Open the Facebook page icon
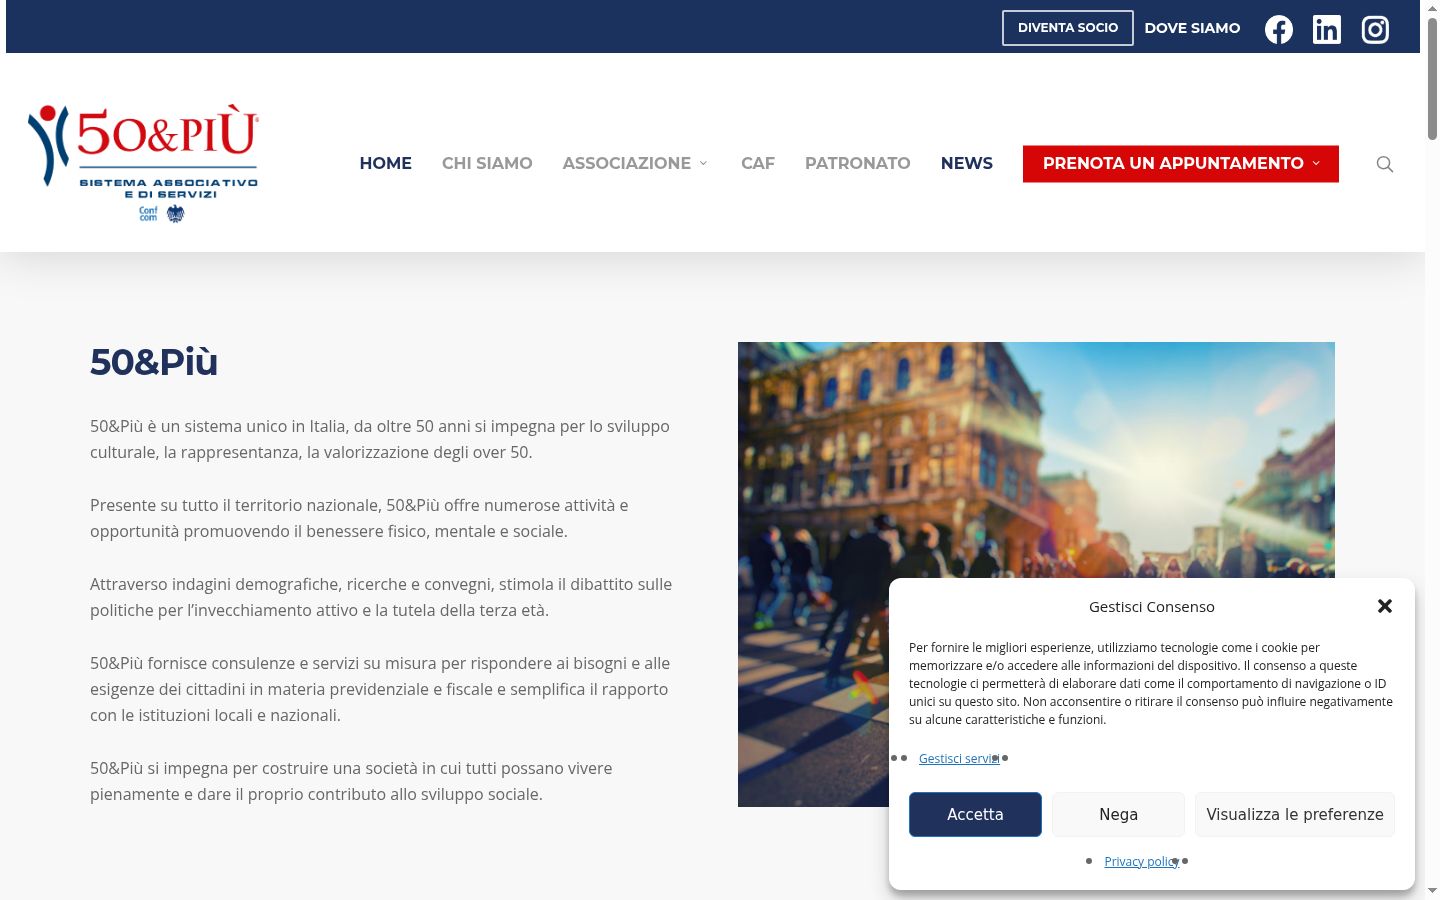Image resolution: width=1440 pixels, height=900 pixels. pos(1278,29)
